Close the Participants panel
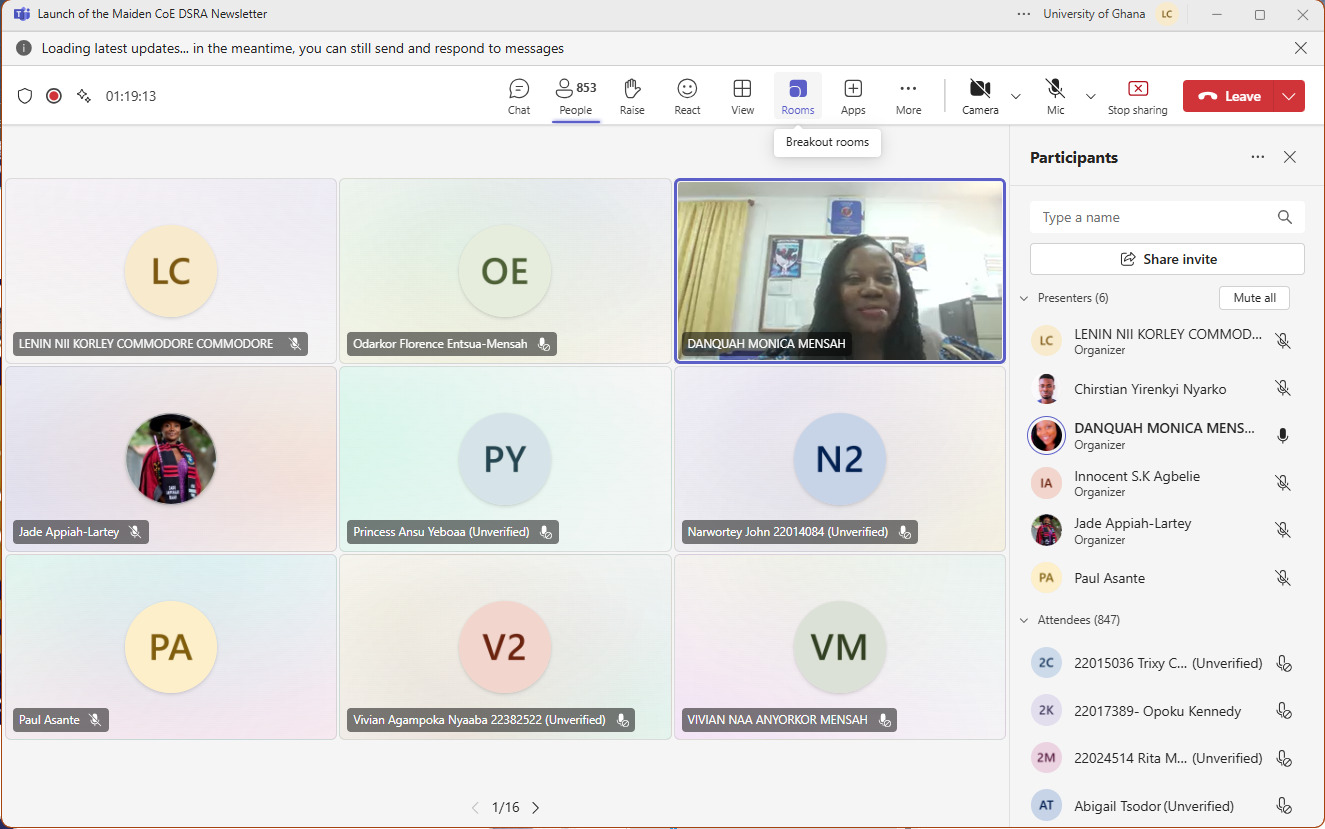The image size is (1325, 829). pyautogui.click(x=1290, y=157)
